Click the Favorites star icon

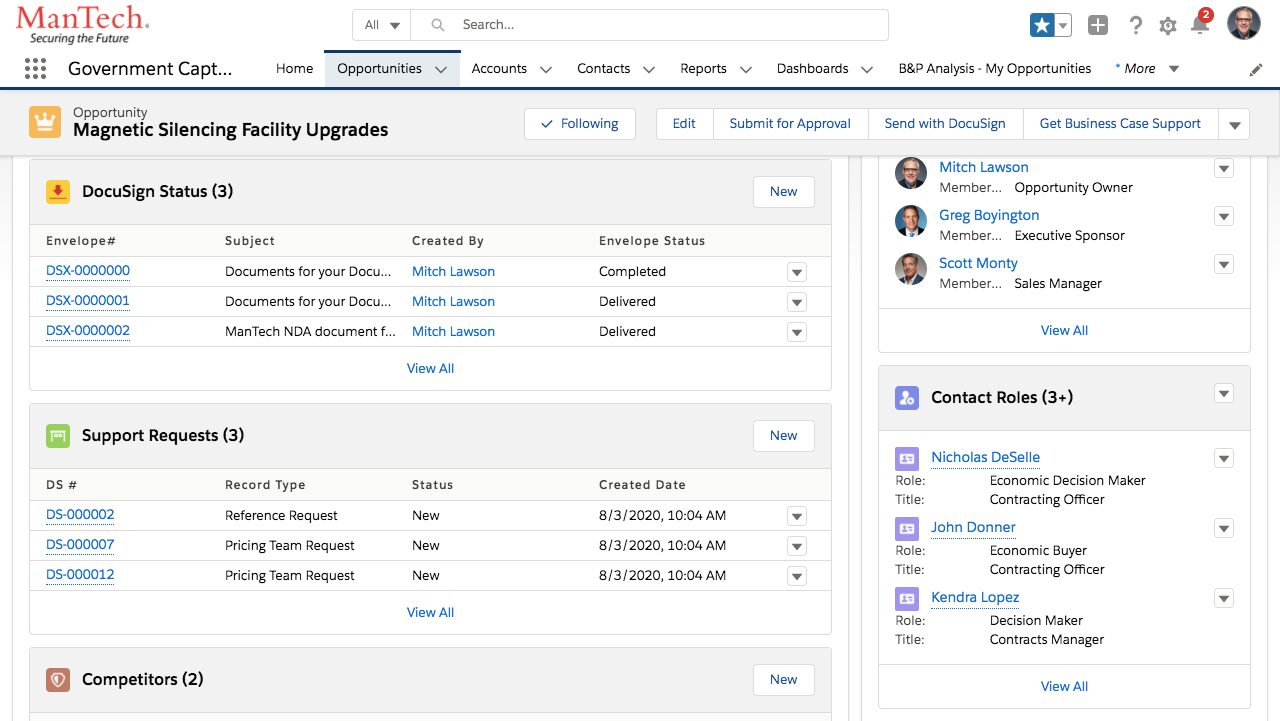point(1042,26)
